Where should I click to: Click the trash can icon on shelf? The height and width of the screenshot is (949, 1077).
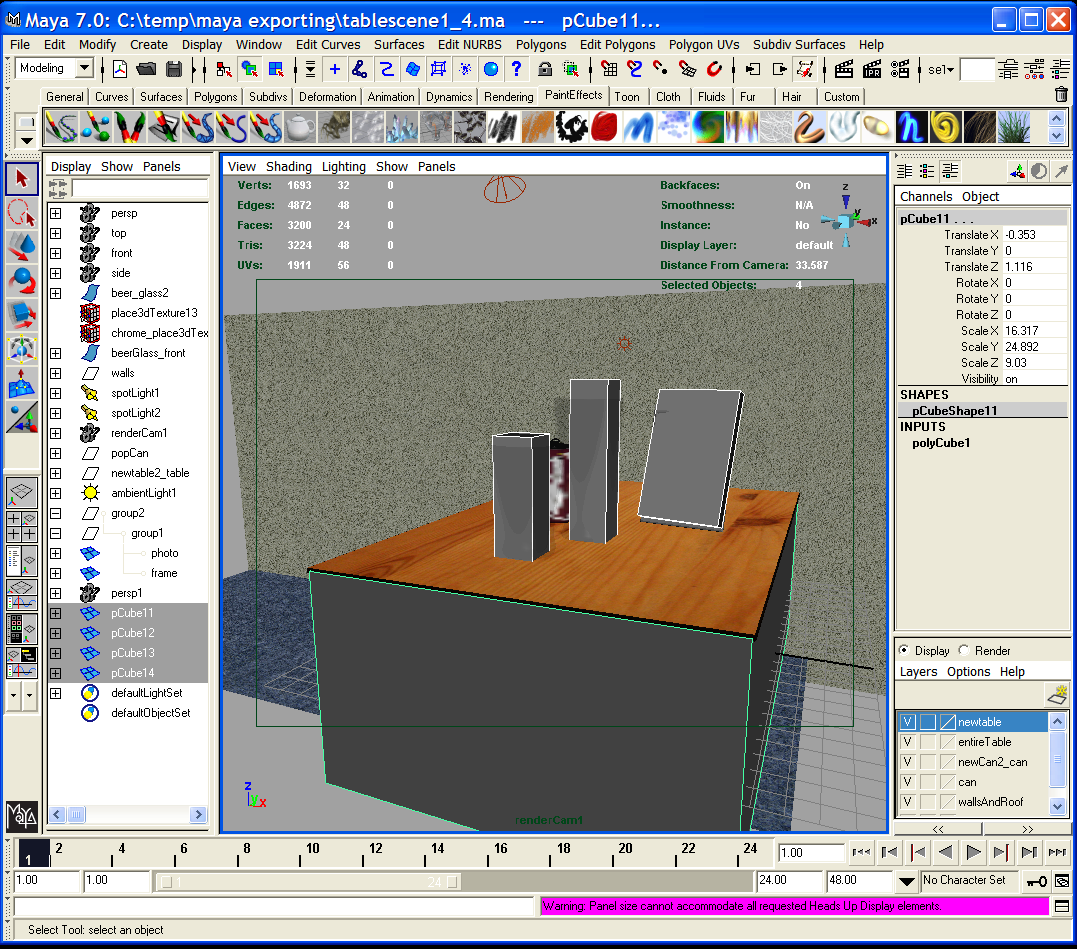tap(1061, 95)
